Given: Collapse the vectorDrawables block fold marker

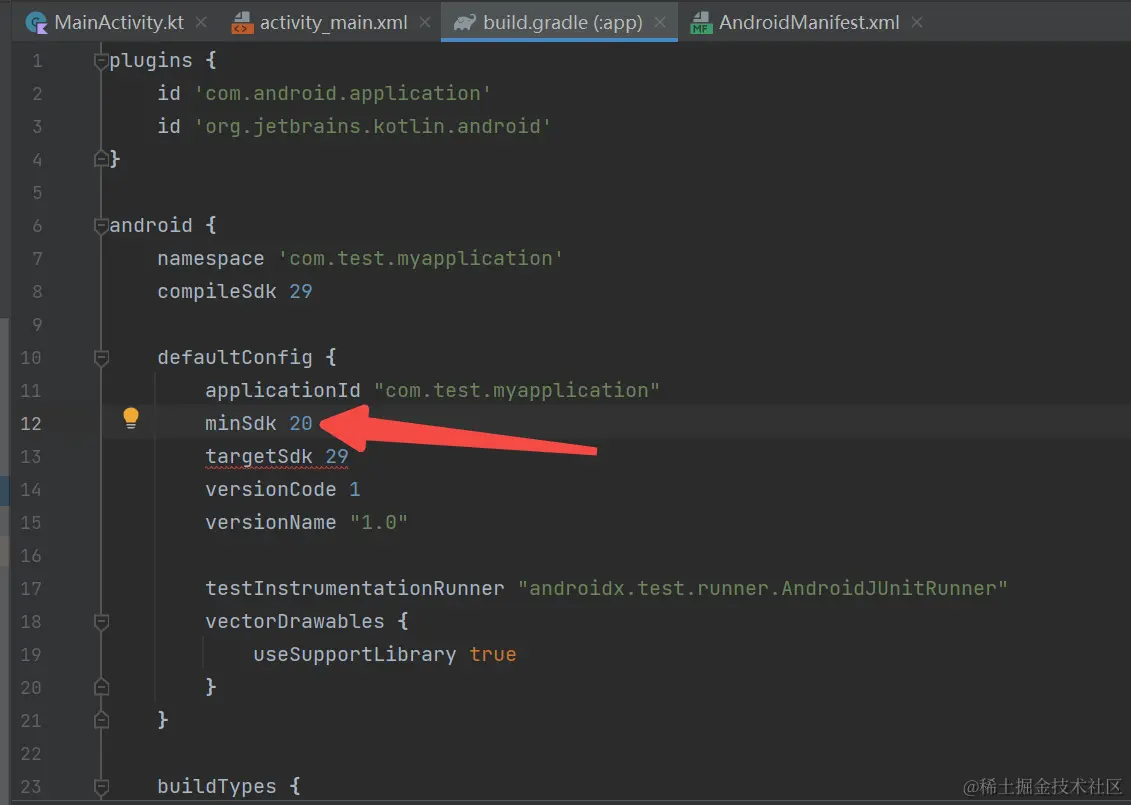Looking at the screenshot, I should coord(101,622).
